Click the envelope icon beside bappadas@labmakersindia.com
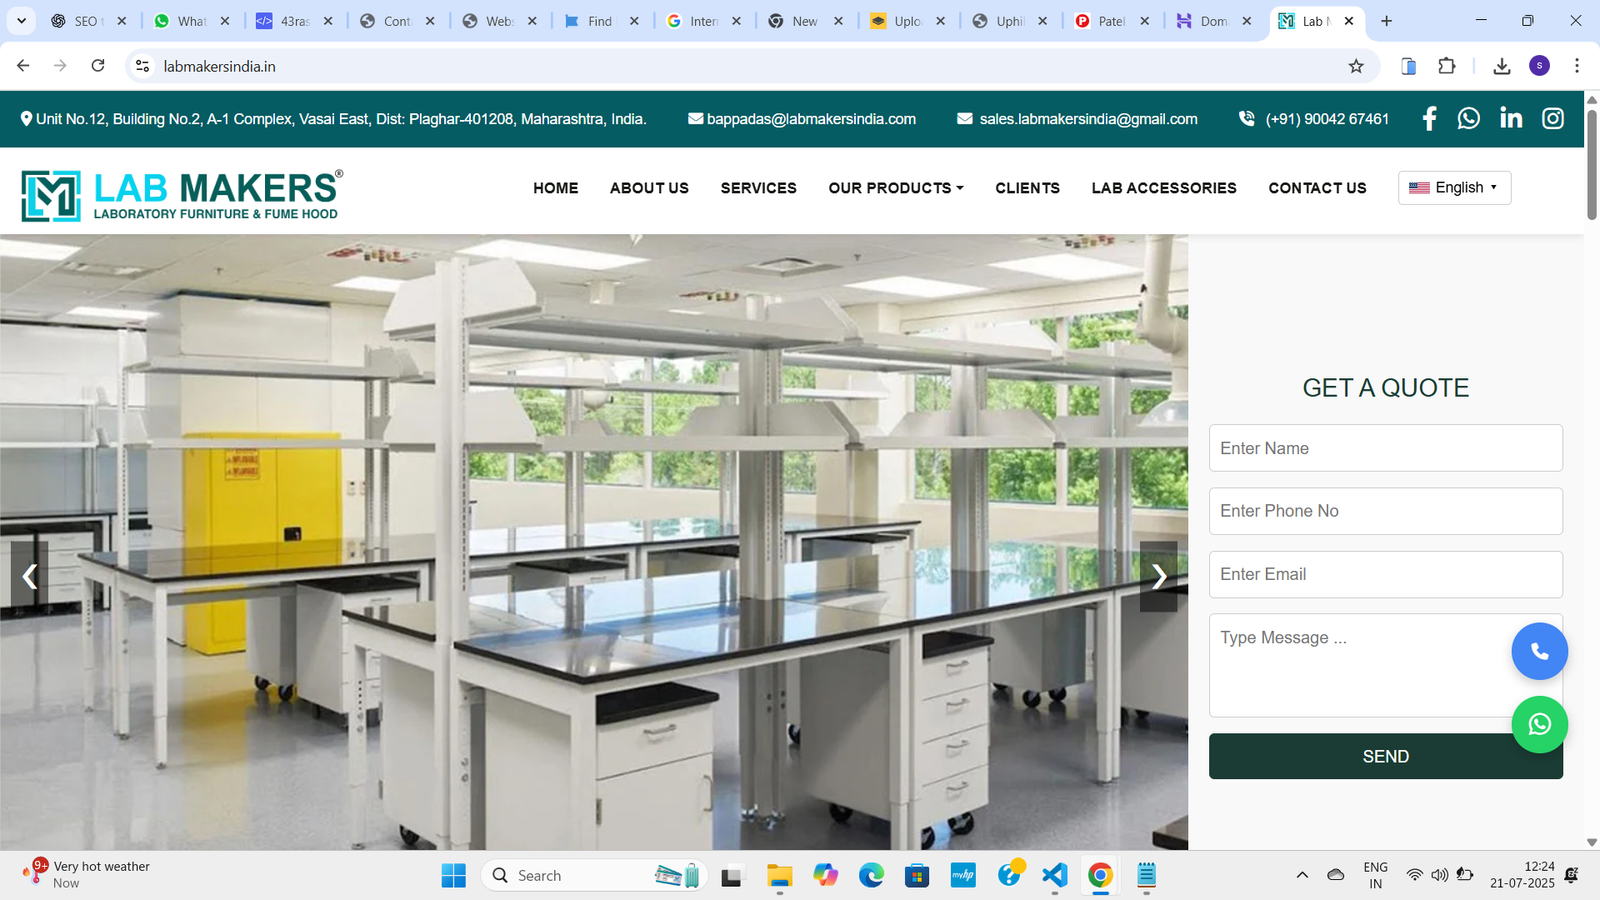The image size is (1600, 900). tap(693, 118)
